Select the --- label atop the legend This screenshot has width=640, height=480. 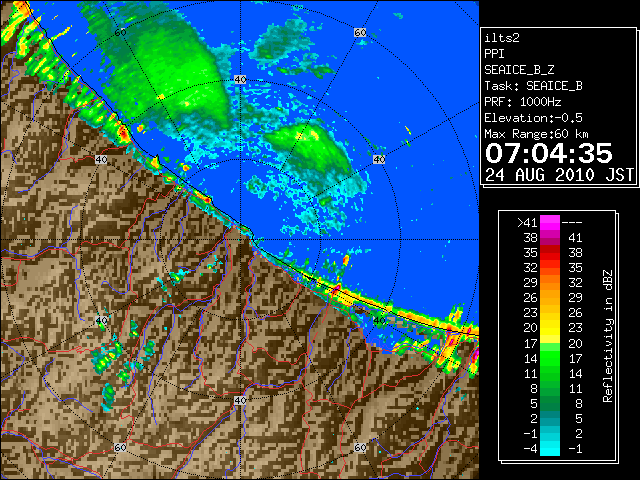tap(572, 222)
